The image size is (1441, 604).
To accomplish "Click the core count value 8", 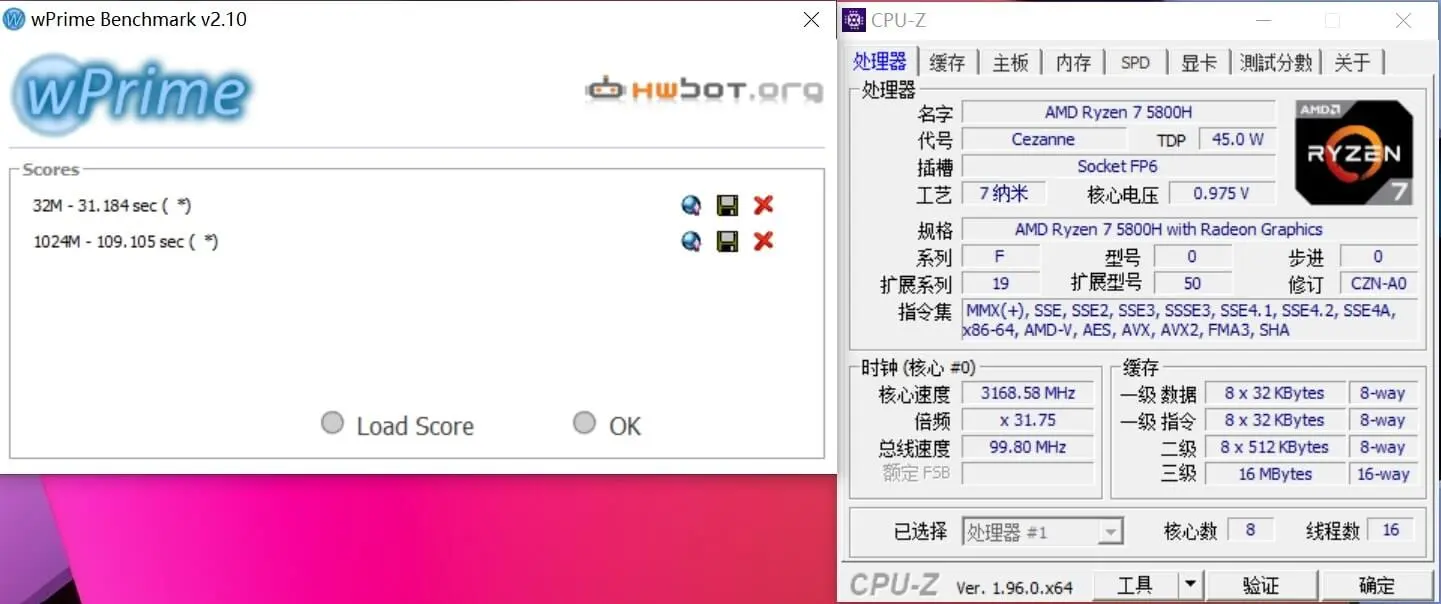I will pyautogui.click(x=1250, y=530).
